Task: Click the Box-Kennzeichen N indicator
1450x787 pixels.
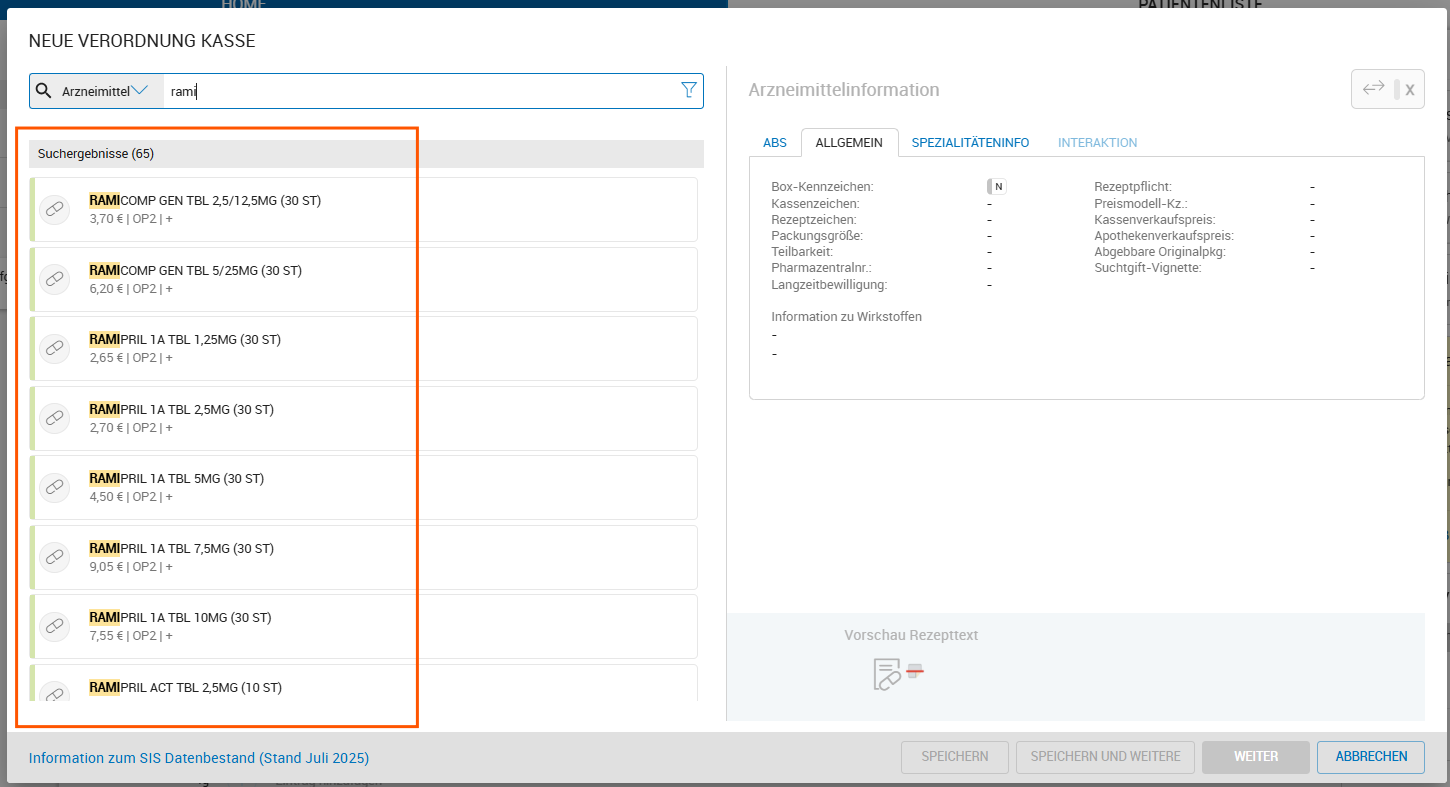Action: pyautogui.click(x=996, y=187)
